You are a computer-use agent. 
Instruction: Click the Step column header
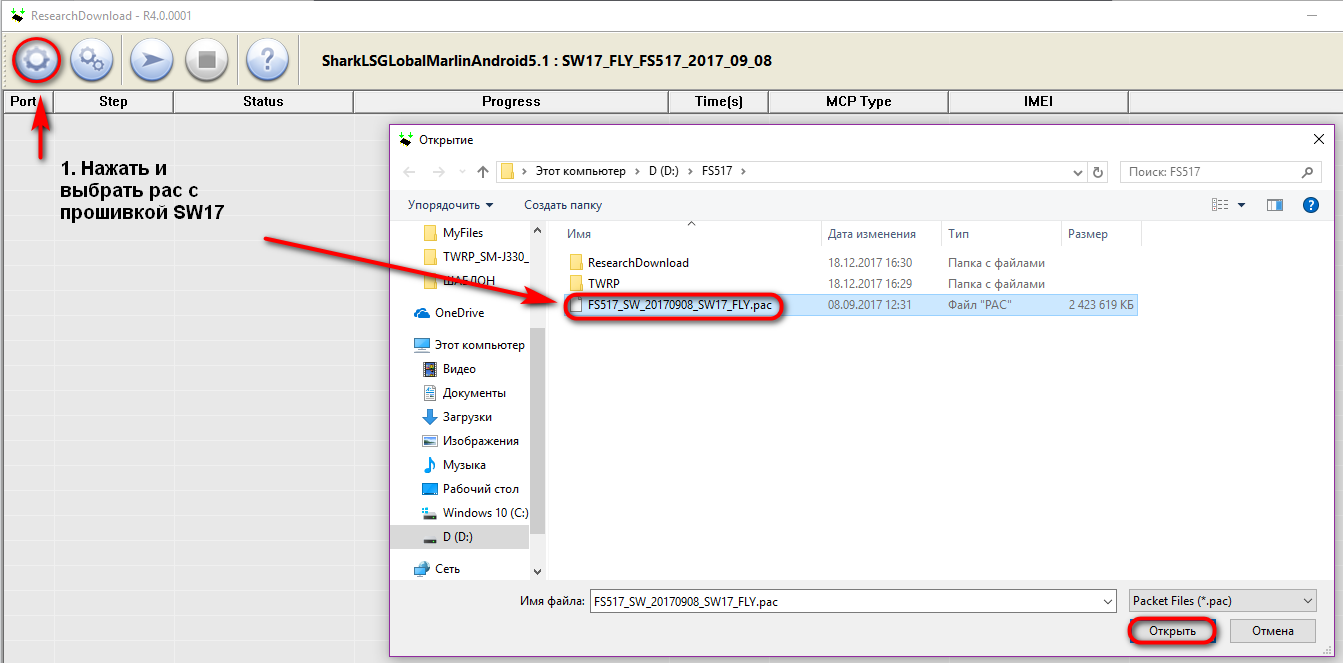coord(113,101)
